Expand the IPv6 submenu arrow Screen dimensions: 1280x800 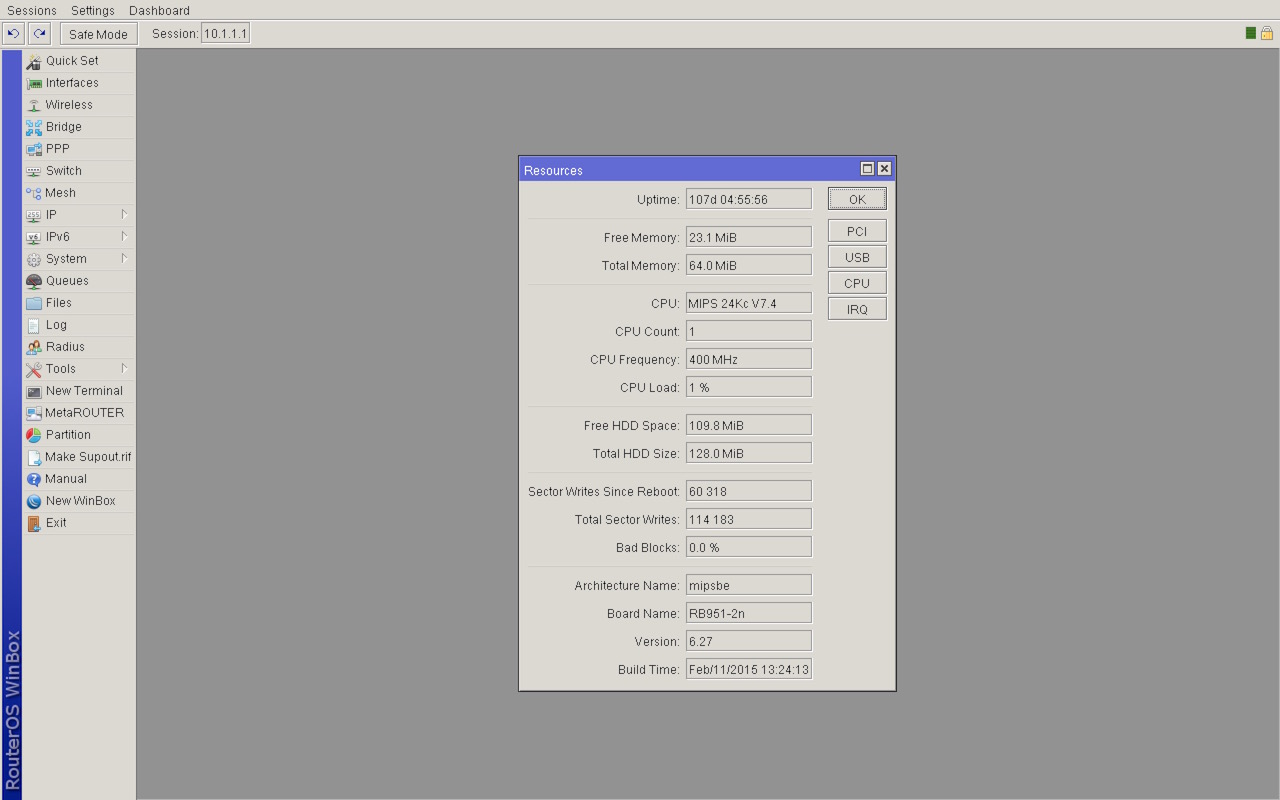pyautogui.click(x=124, y=236)
